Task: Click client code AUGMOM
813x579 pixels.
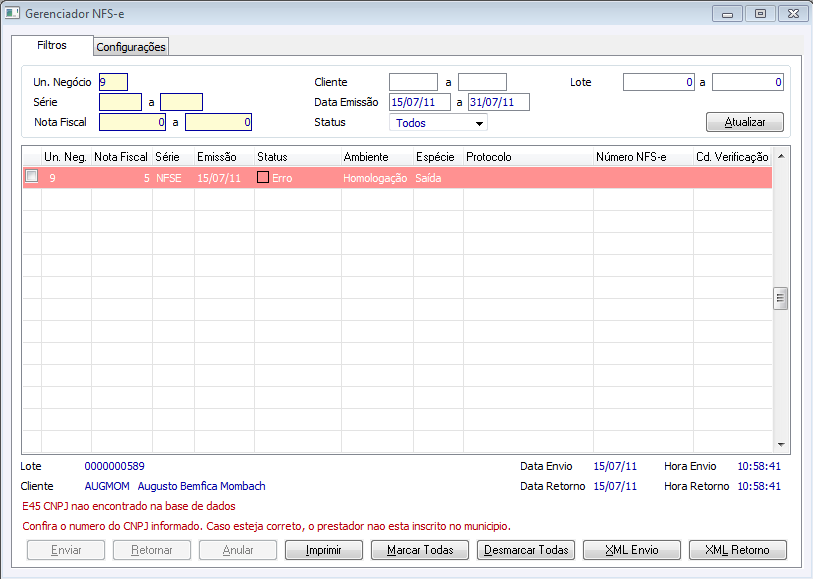Action: coord(107,486)
